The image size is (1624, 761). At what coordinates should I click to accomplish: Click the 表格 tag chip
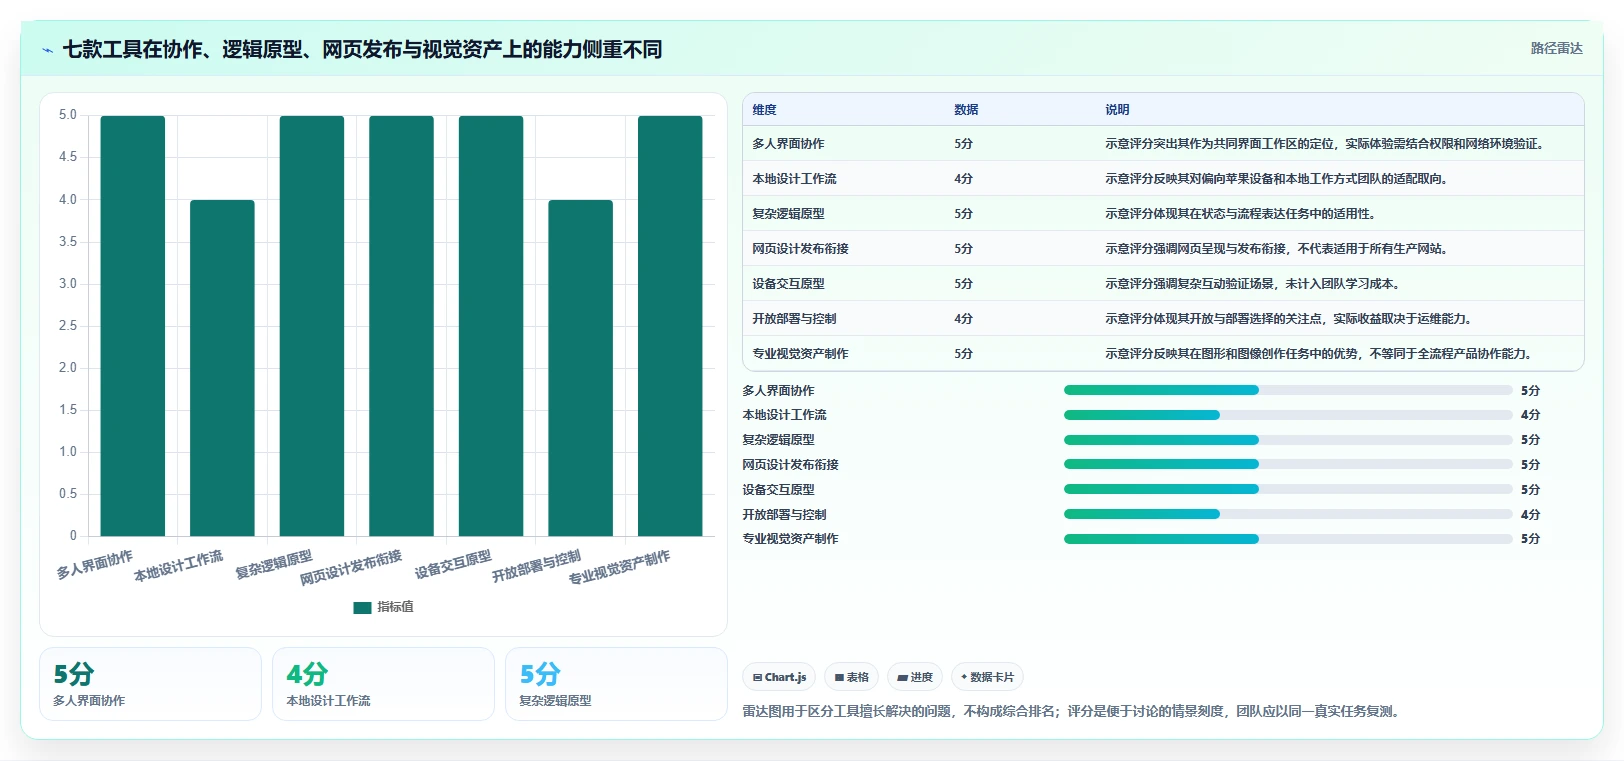852,677
